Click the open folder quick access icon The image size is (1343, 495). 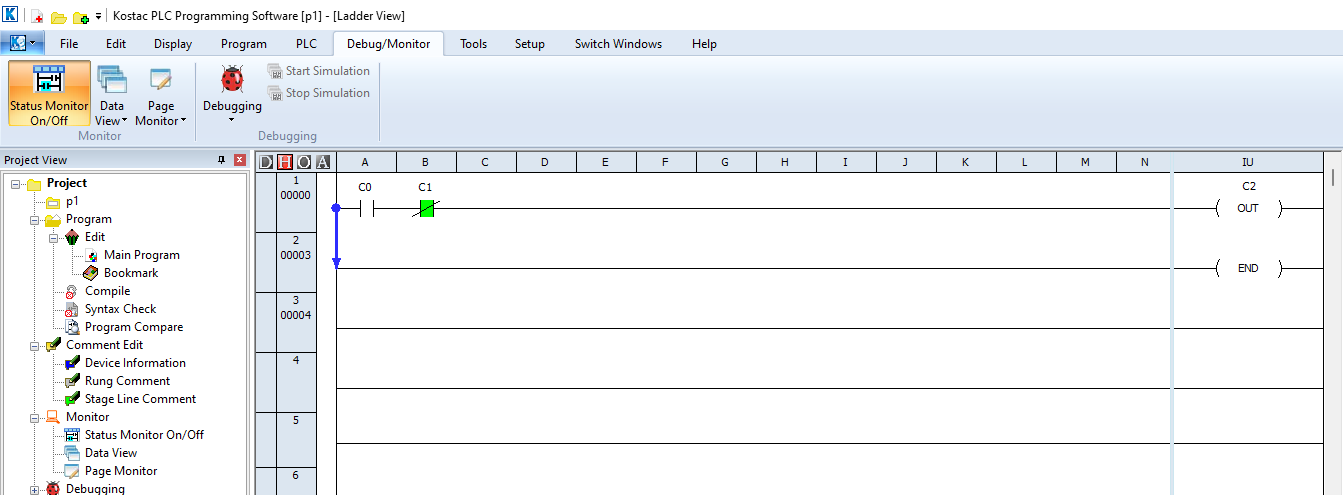point(59,16)
